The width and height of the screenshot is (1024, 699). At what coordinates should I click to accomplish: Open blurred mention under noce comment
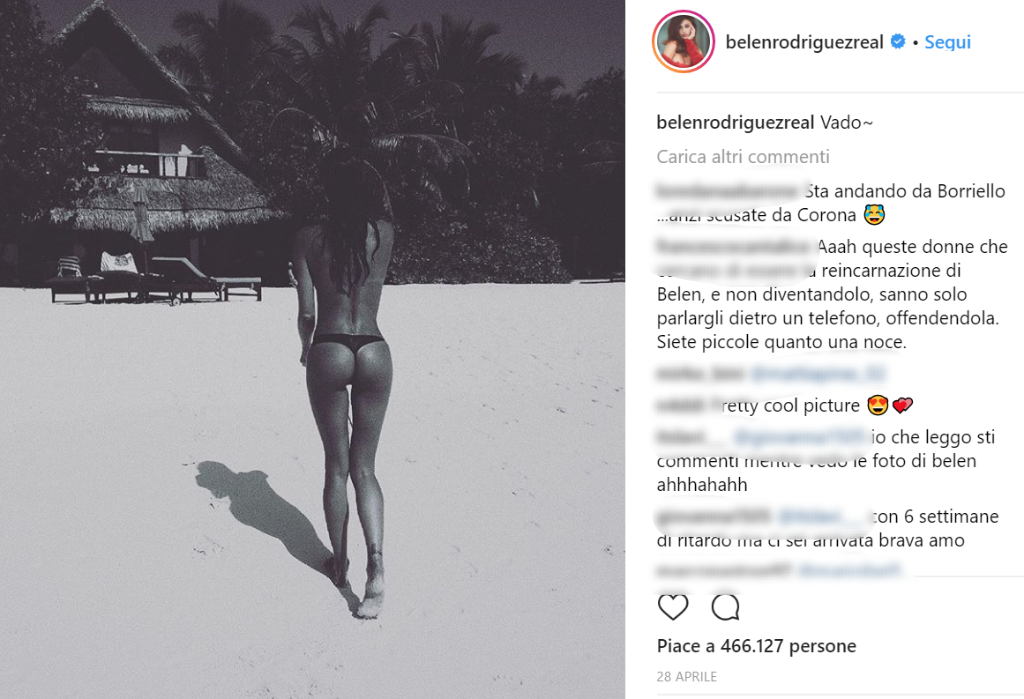[817, 374]
